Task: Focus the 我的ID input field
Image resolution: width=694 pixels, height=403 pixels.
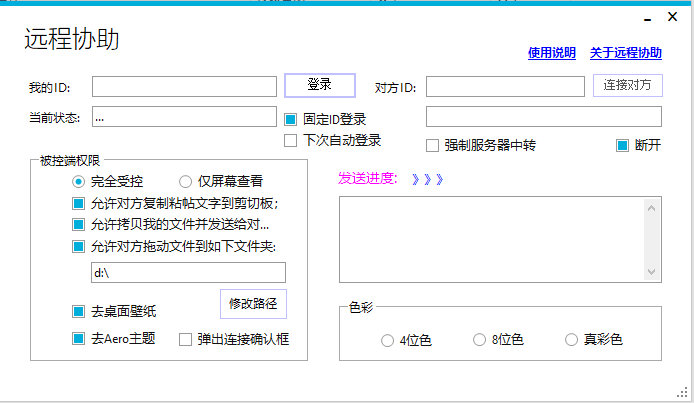Action: pyautogui.click(x=184, y=86)
